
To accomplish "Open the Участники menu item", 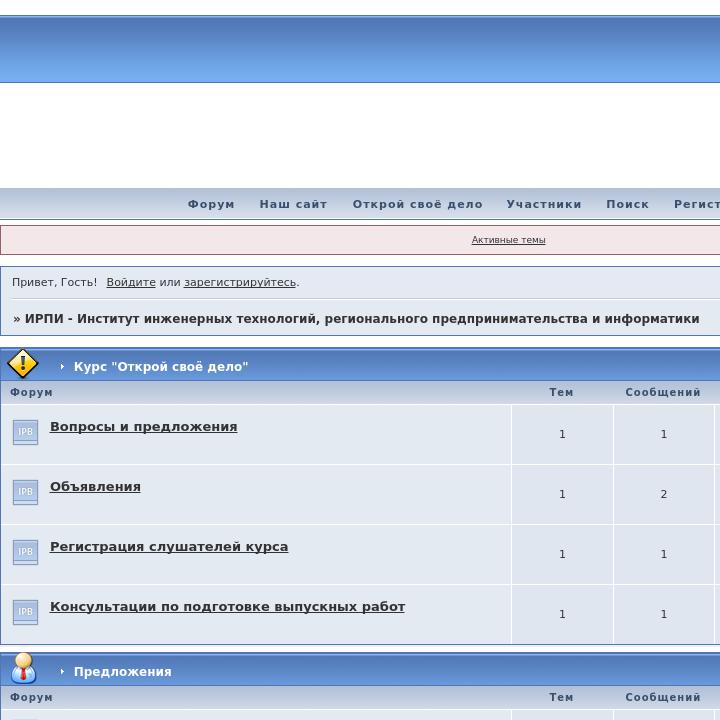I will (544, 204).
